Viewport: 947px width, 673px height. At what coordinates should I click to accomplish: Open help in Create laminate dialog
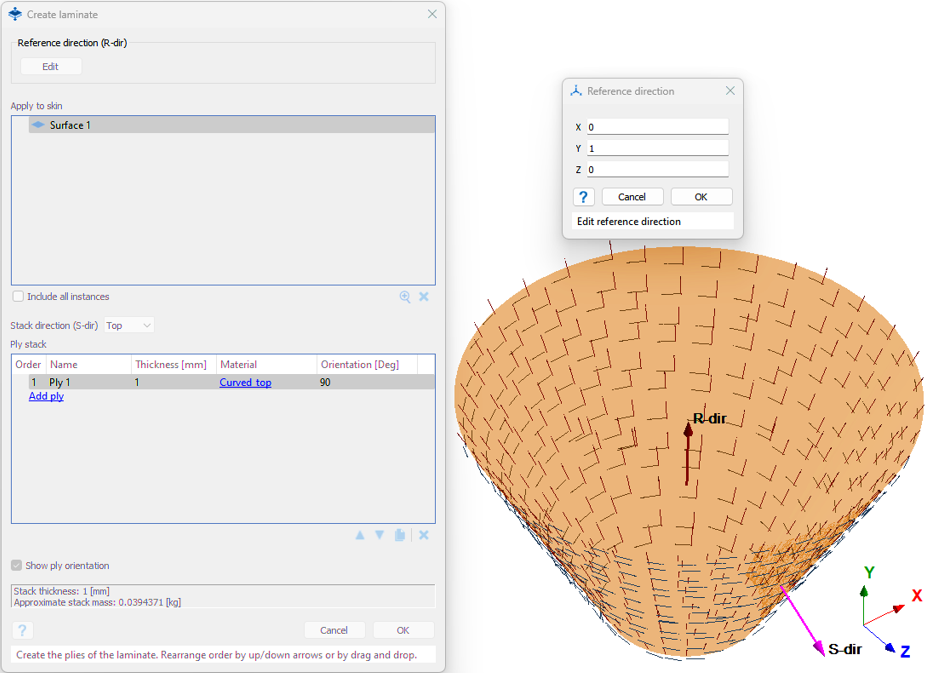coord(22,630)
